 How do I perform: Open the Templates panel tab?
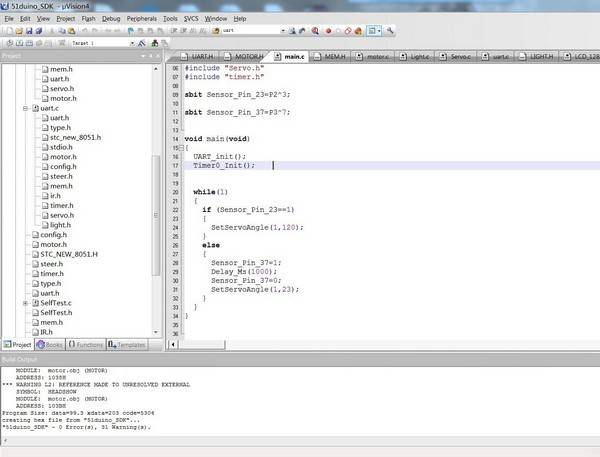126,343
